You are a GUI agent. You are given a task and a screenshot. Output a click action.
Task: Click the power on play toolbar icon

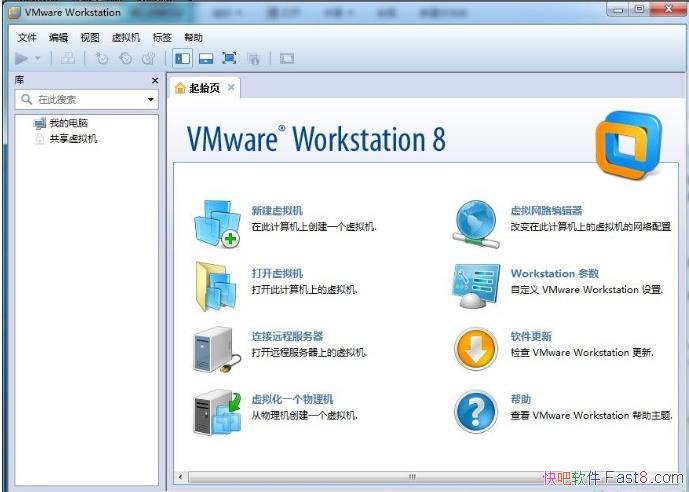pyautogui.click(x=21, y=58)
